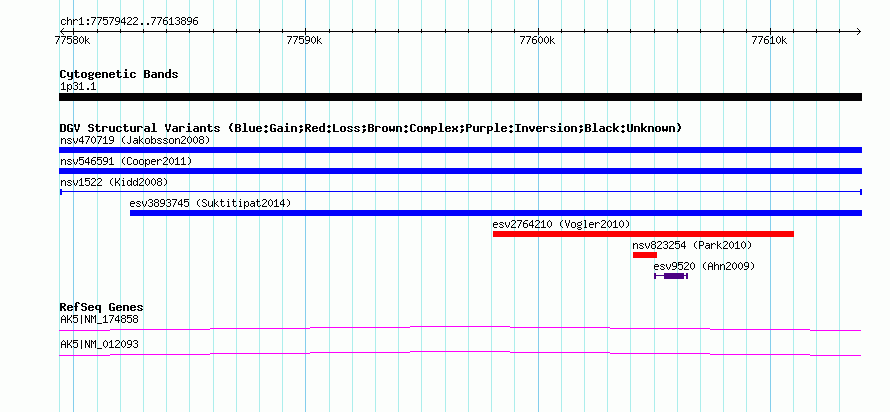Click the black 1p31.1 cytogenetic band bar
Image resolution: width=890 pixels, height=412 pixels.
[x=460, y=97]
